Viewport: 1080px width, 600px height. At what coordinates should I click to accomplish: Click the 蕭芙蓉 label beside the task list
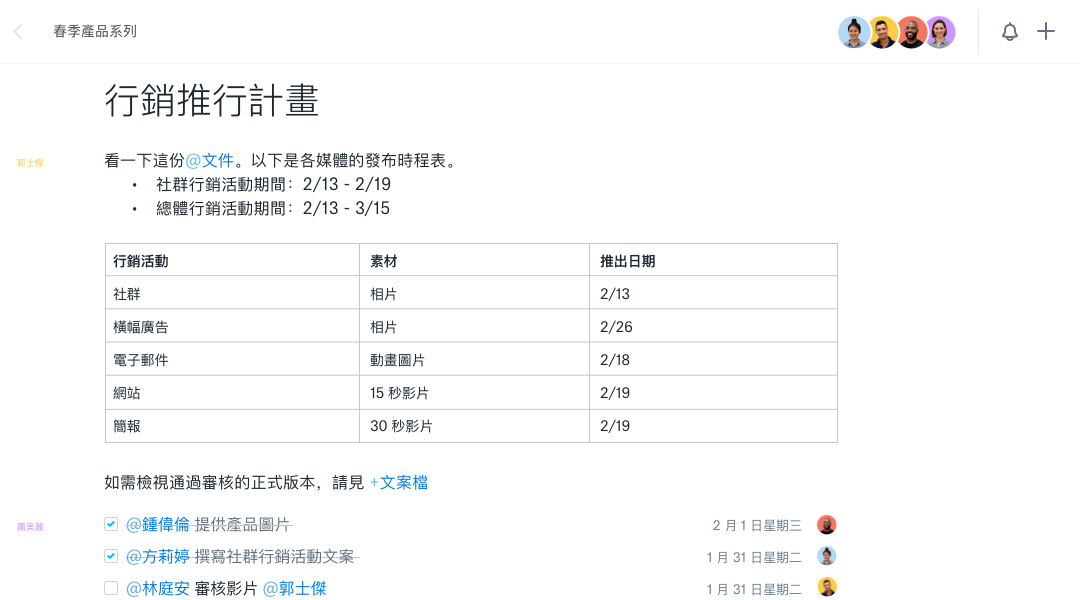pyautogui.click(x=29, y=524)
